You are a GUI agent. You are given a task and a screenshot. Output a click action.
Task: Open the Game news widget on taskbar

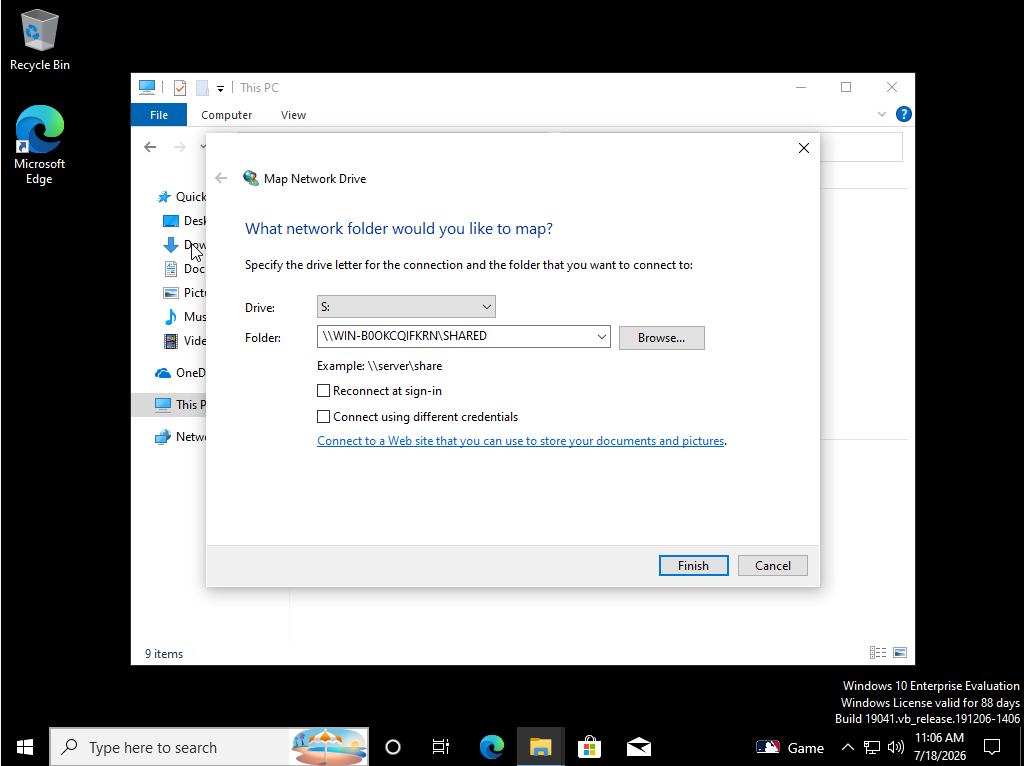click(x=790, y=748)
